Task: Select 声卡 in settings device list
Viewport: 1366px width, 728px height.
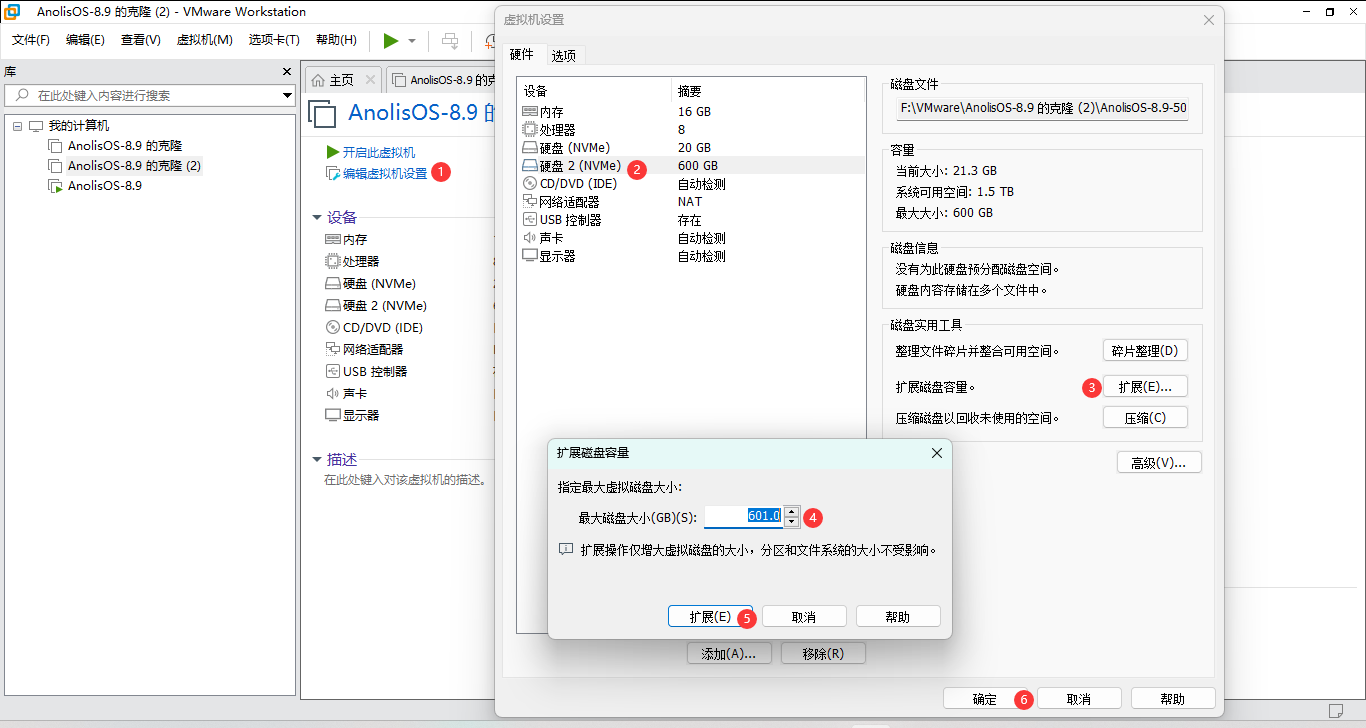Action: (x=551, y=238)
